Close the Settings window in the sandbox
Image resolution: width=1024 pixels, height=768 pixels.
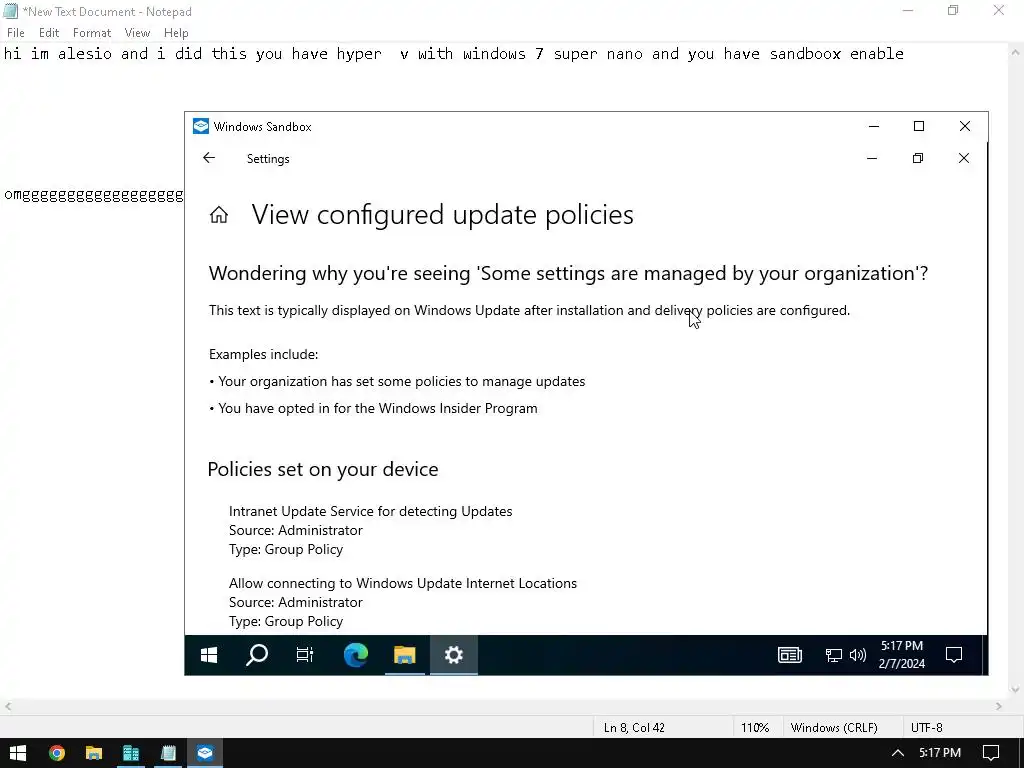[963, 158]
